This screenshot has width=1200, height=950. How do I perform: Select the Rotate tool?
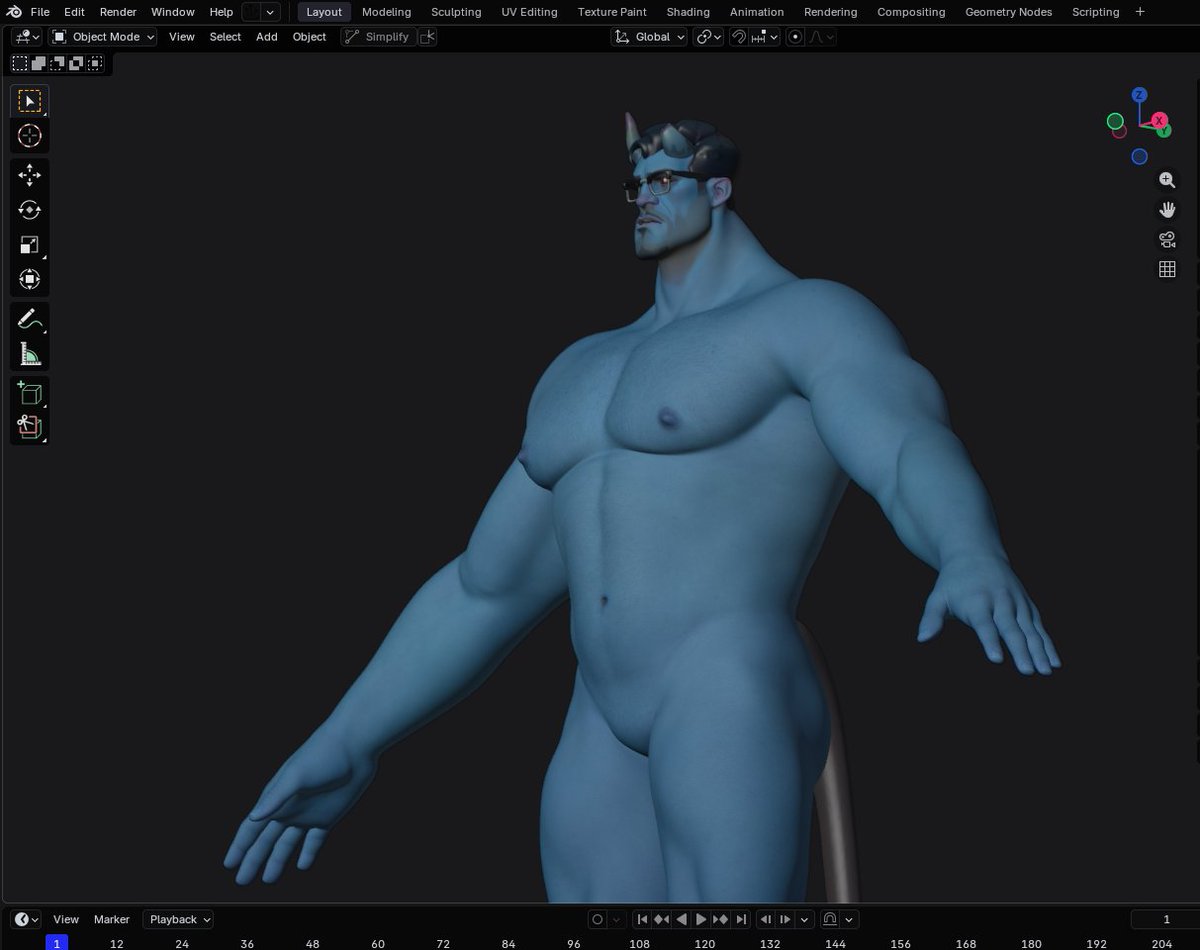coord(29,210)
